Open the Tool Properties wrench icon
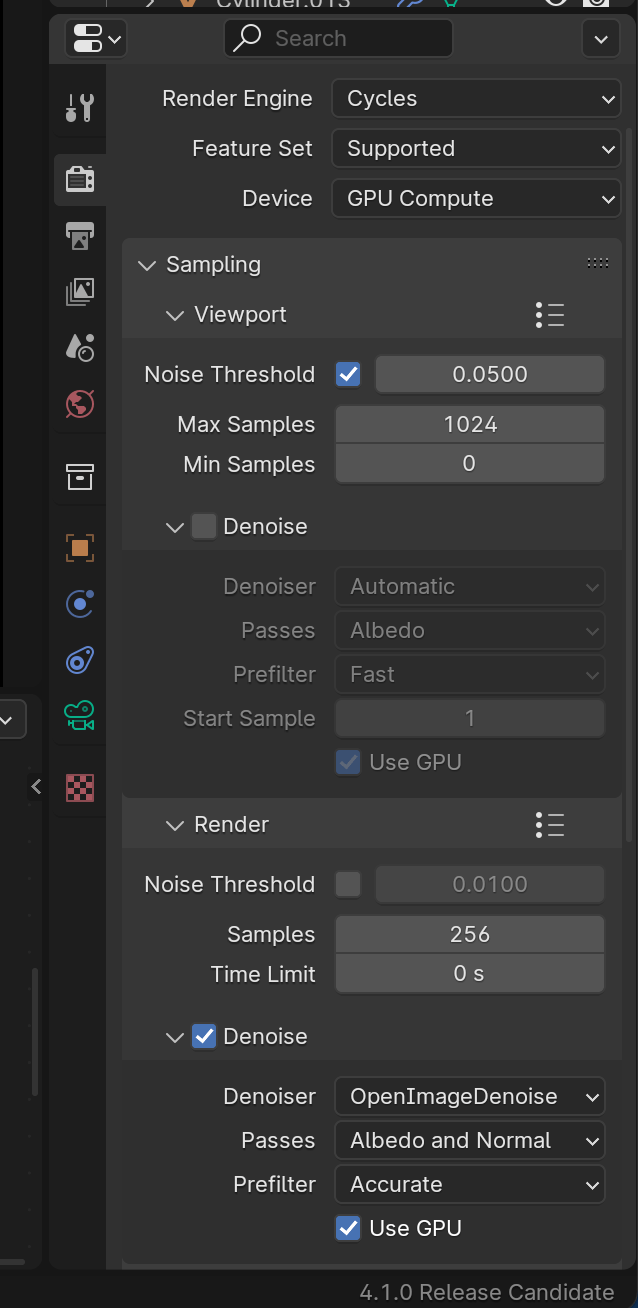638x1308 pixels. (78, 106)
